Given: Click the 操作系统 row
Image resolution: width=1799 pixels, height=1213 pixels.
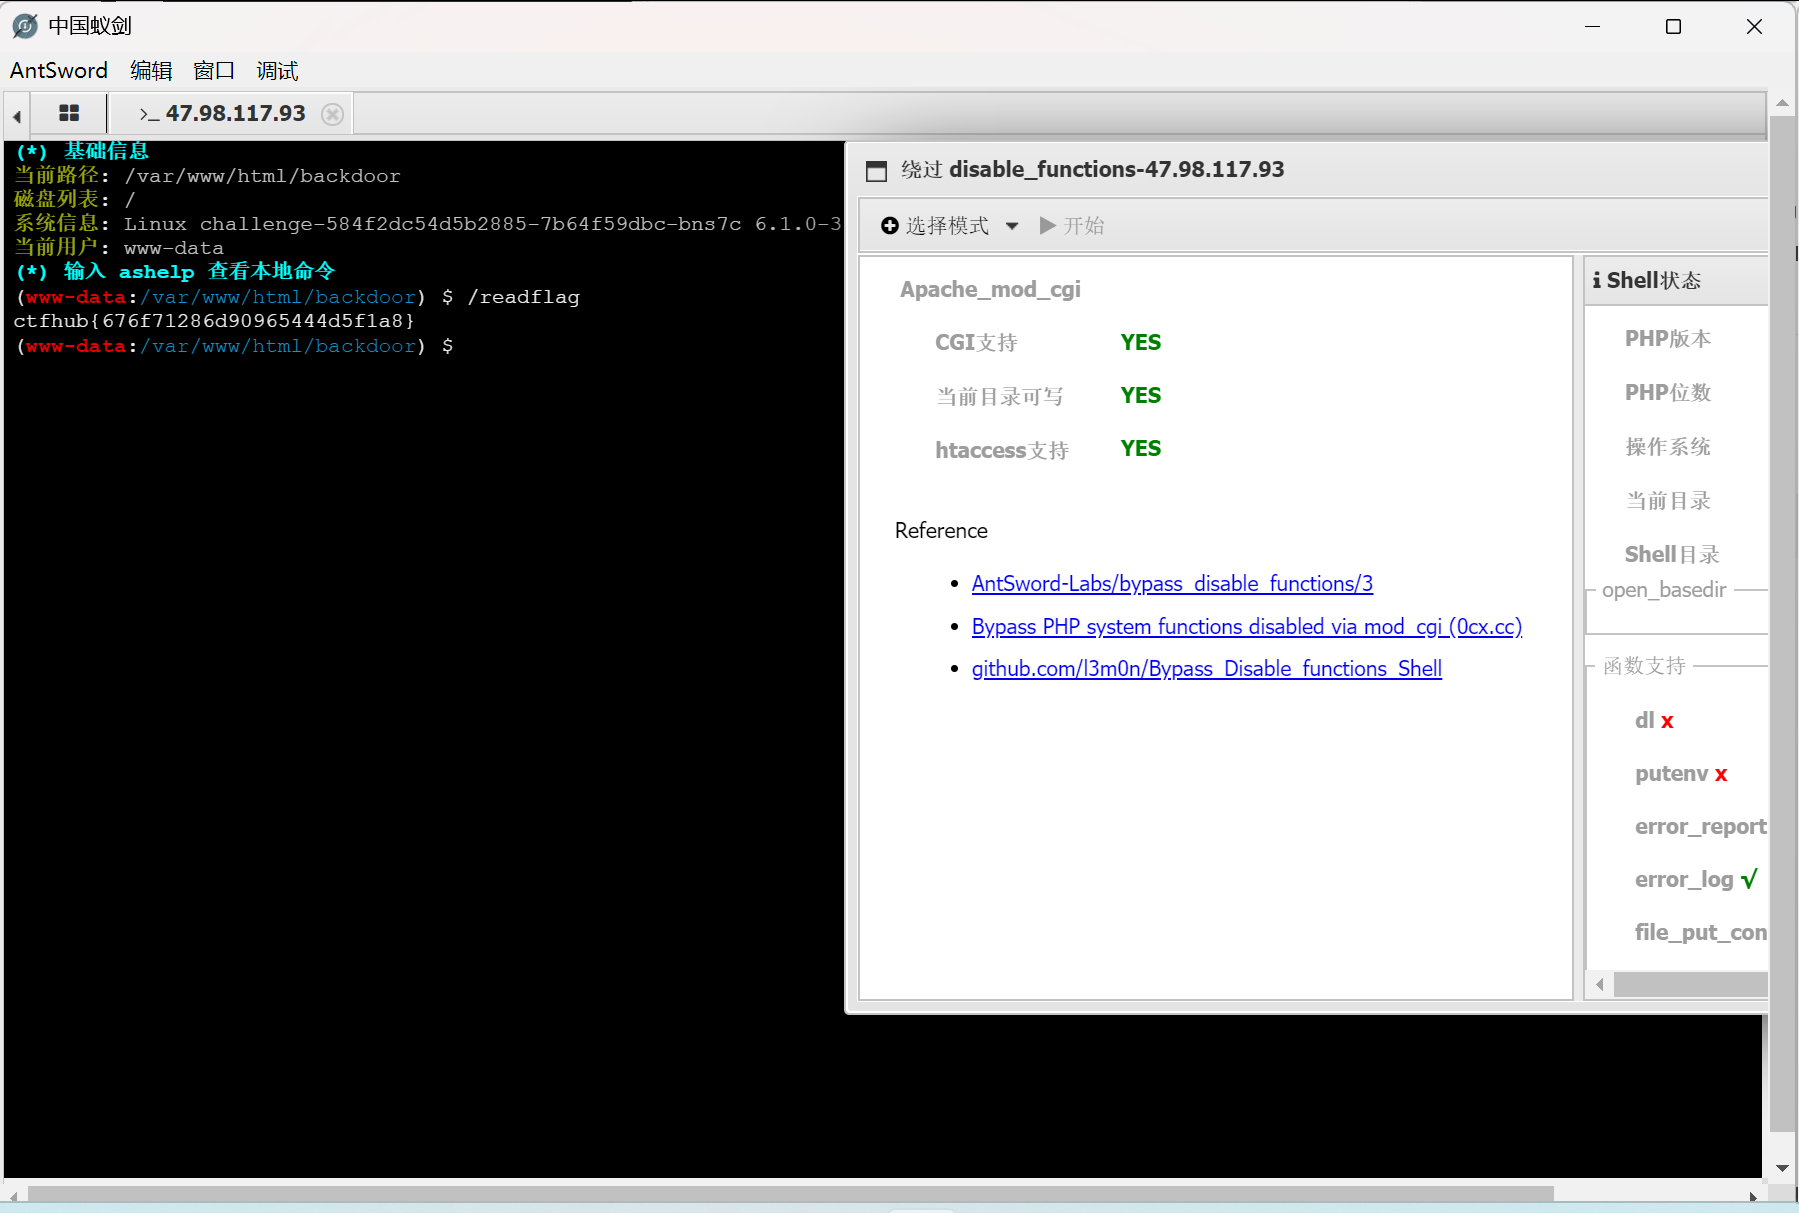Looking at the screenshot, I should (x=1668, y=447).
